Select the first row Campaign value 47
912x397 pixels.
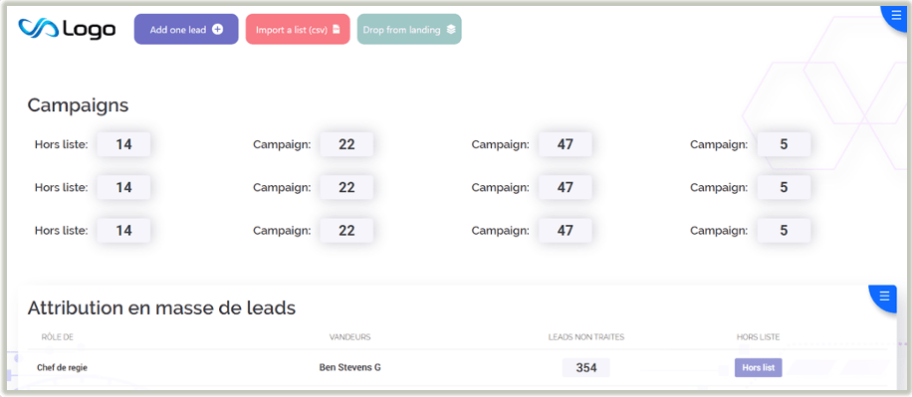tap(565, 144)
